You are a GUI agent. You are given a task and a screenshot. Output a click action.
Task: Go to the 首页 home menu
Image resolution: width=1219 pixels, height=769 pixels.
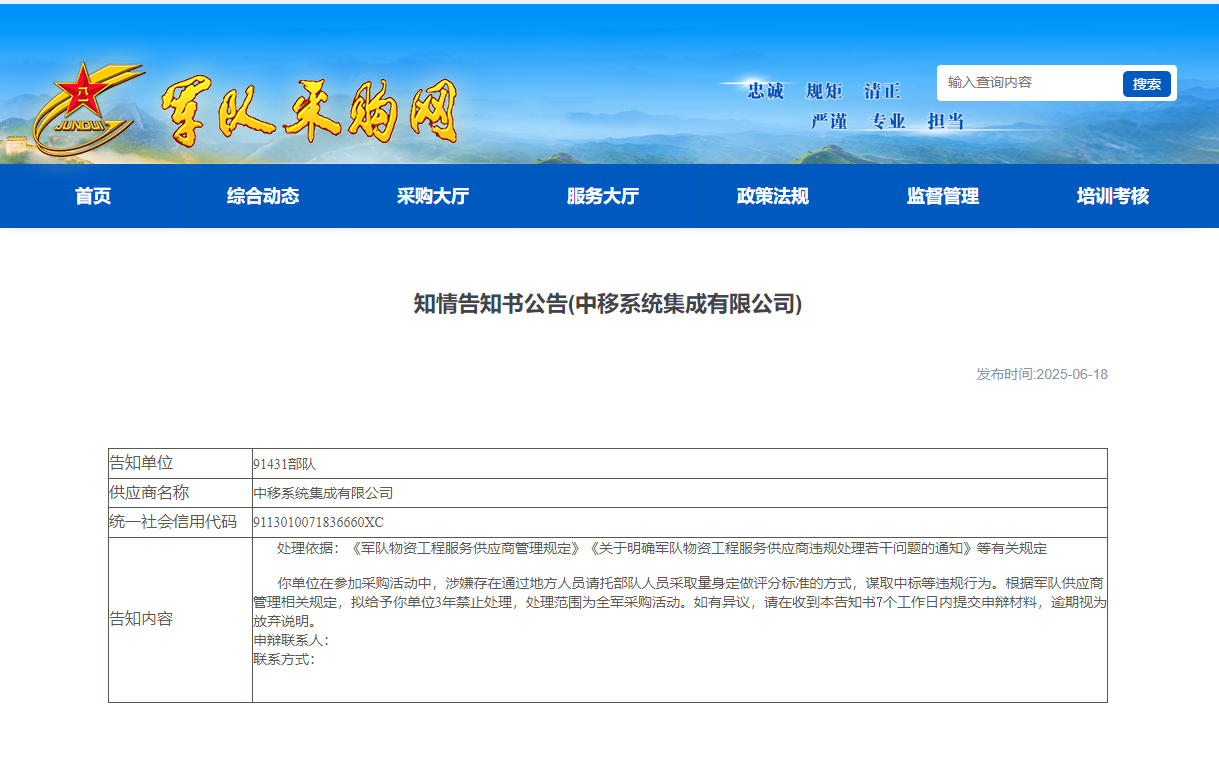pos(93,196)
